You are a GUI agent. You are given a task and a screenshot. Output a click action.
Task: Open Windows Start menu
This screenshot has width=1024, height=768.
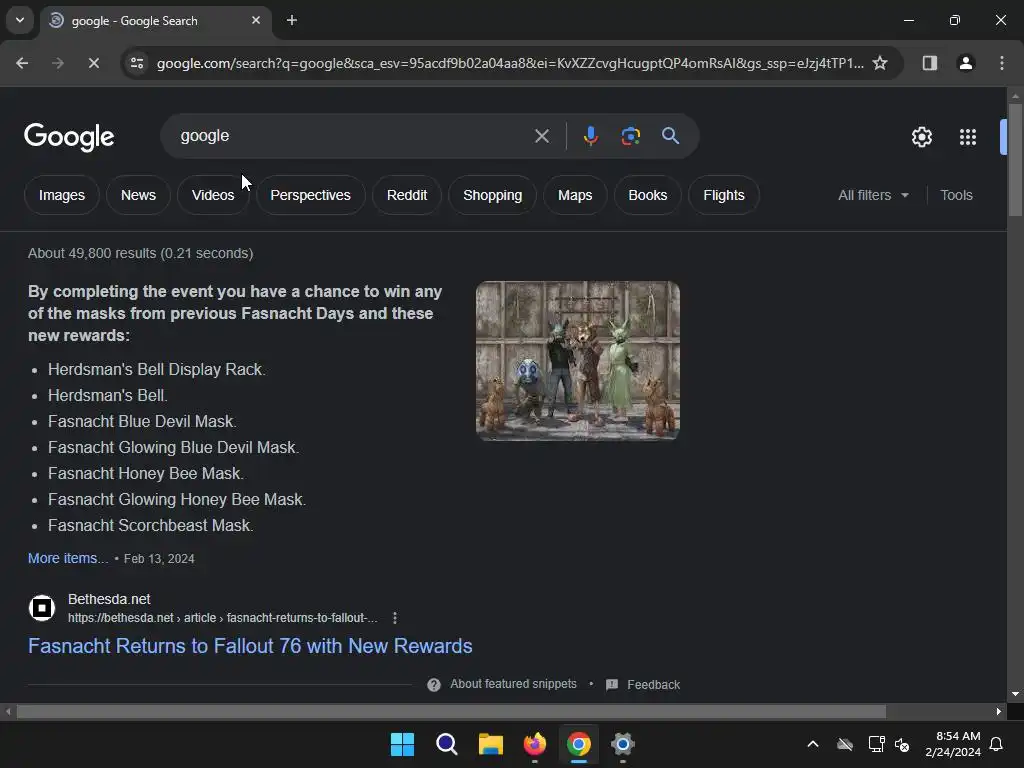pos(402,744)
